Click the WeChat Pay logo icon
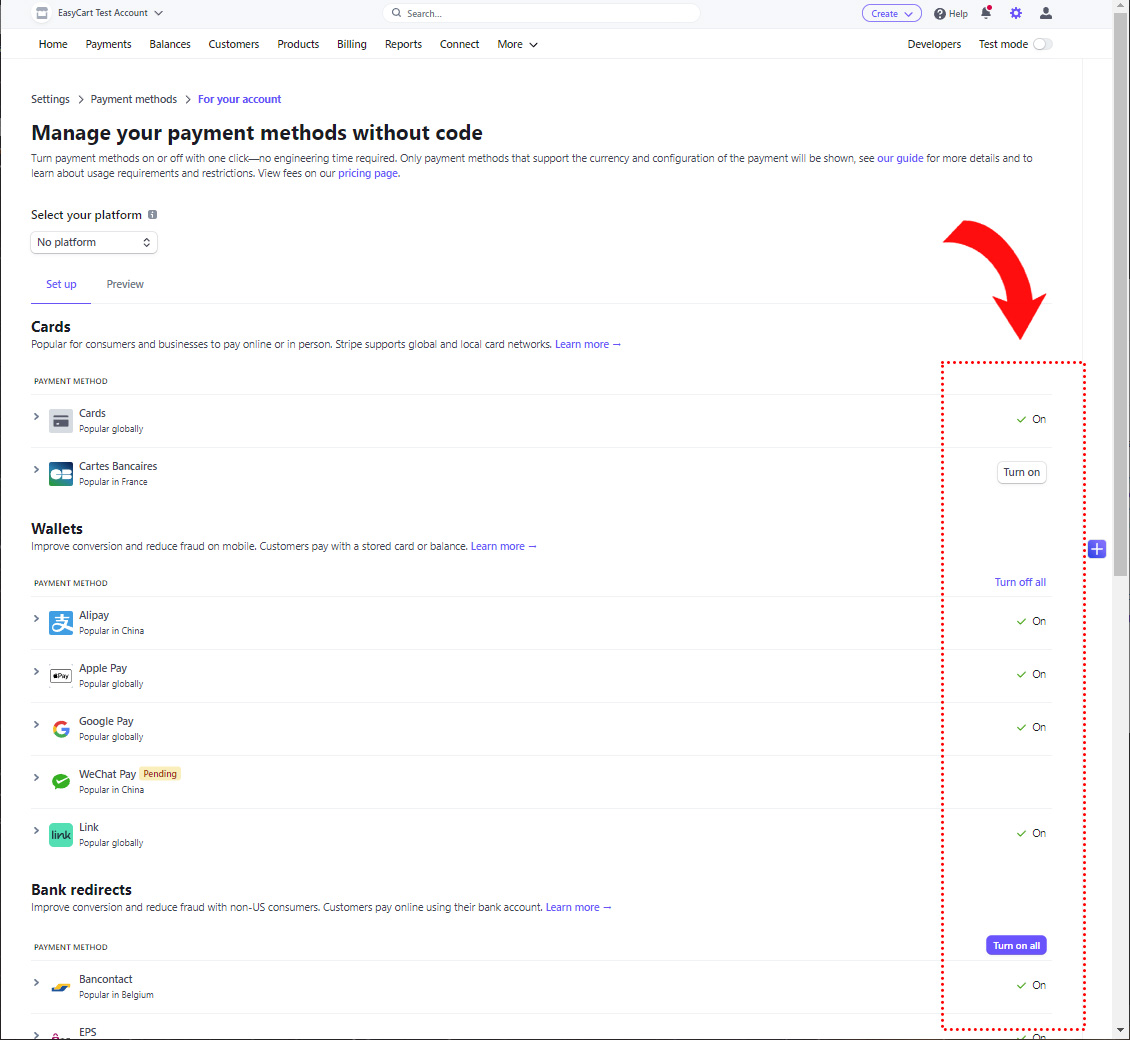This screenshot has height=1040, width=1130. [x=61, y=781]
